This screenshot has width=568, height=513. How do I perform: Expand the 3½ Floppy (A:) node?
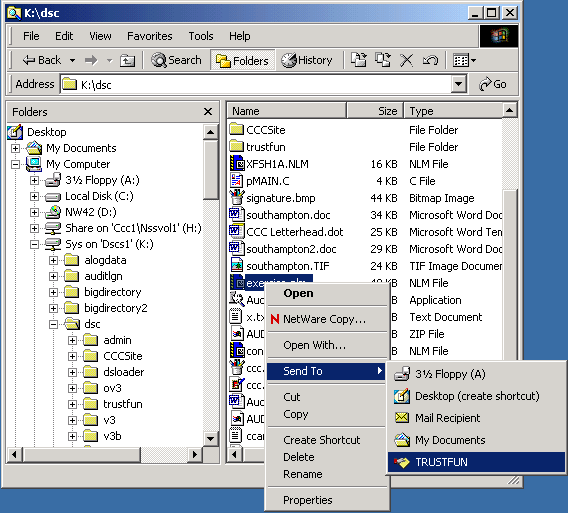pos(34,180)
